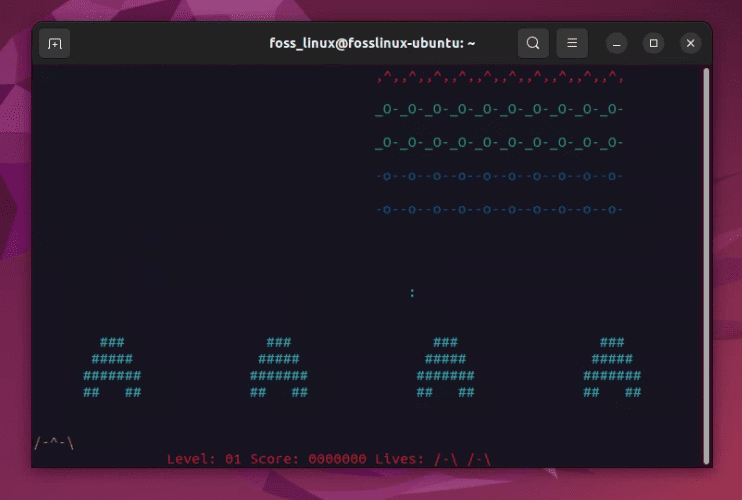This screenshot has width=742, height=500.
Task: Open a new terminal tab
Action: click(54, 44)
